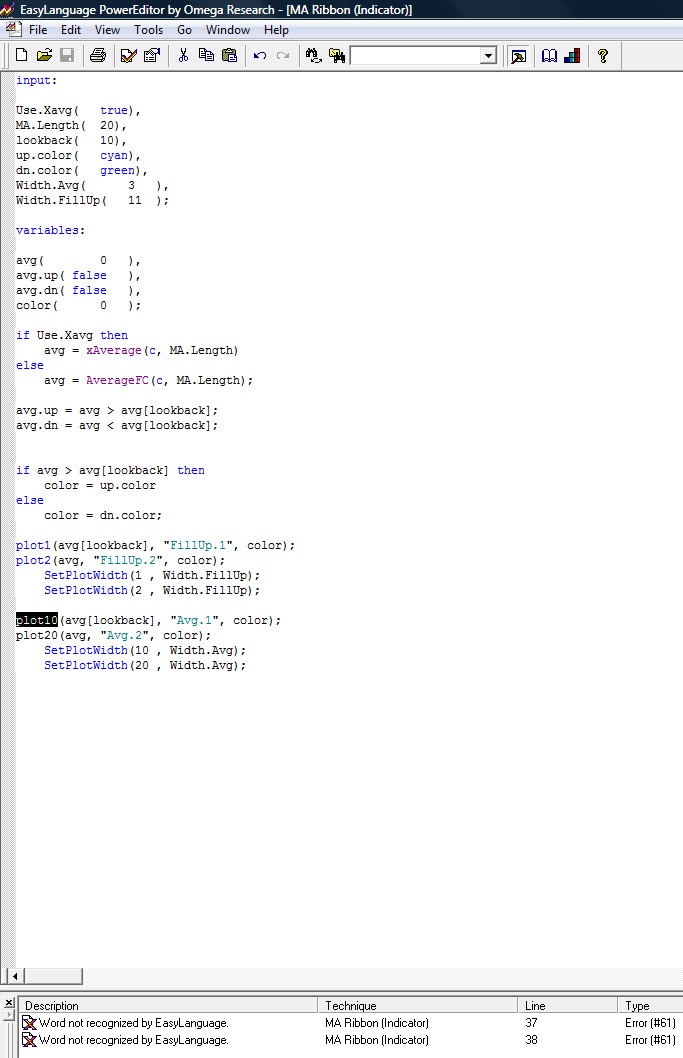Click the New document icon
The height and width of the screenshot is (1058, 683).
(22, 55)
